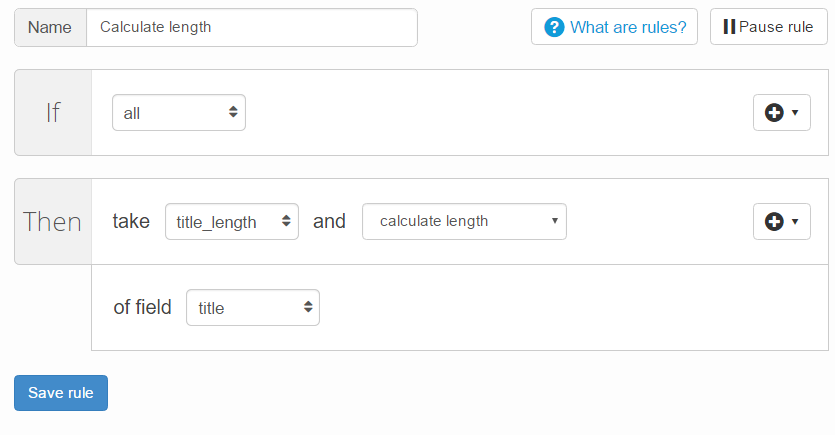Save the rule with the Save rule button
The image size is (835, 435).
(61, 393)
